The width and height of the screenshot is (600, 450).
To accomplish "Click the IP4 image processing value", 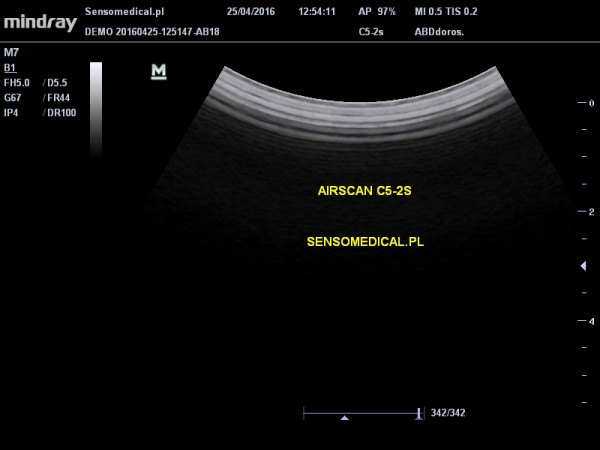I will tap(11, 113).
